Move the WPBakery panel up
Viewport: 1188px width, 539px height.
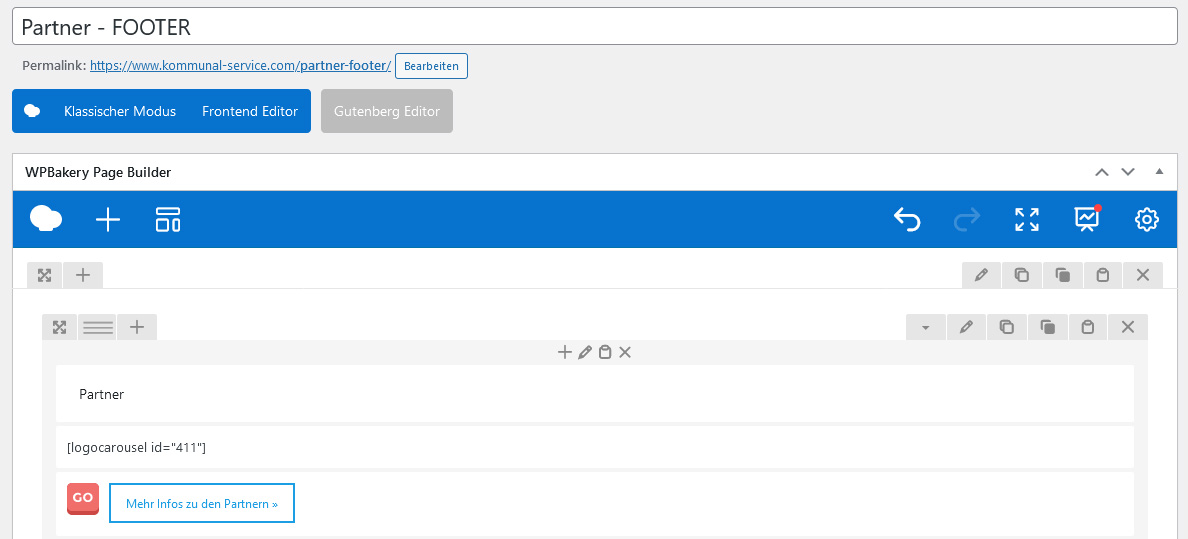[1102, 172]
